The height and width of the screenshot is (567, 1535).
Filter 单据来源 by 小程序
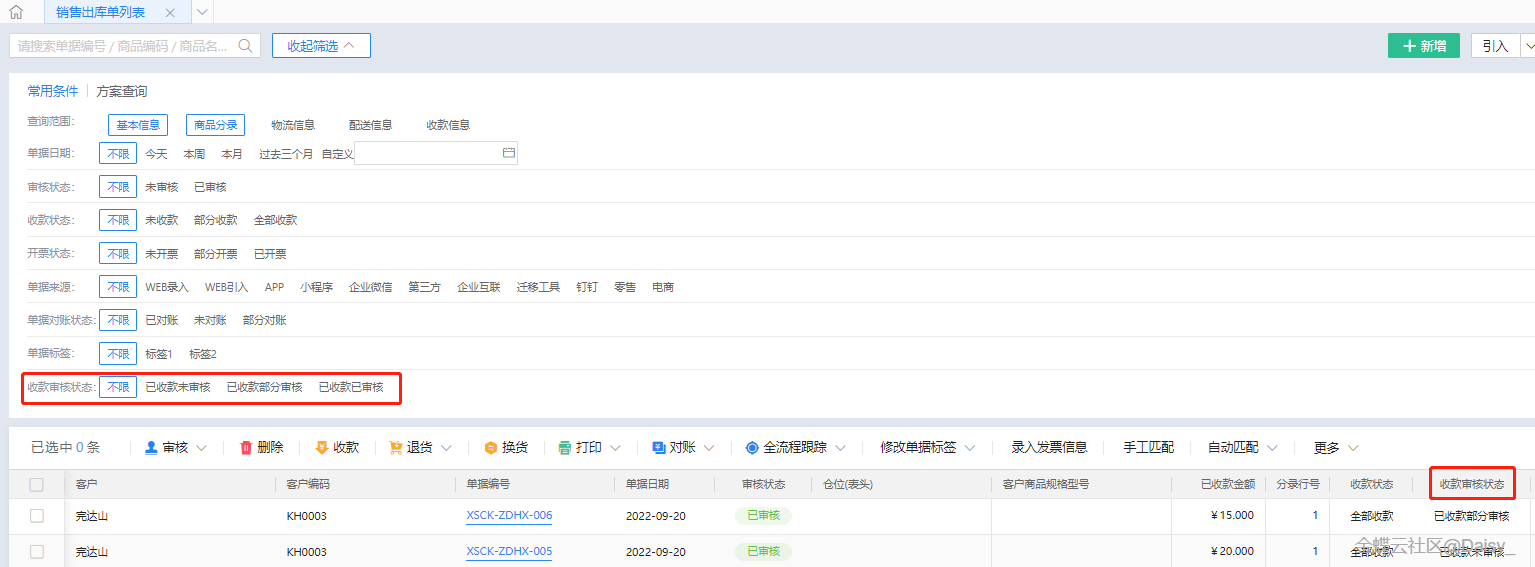pos(316,287)
